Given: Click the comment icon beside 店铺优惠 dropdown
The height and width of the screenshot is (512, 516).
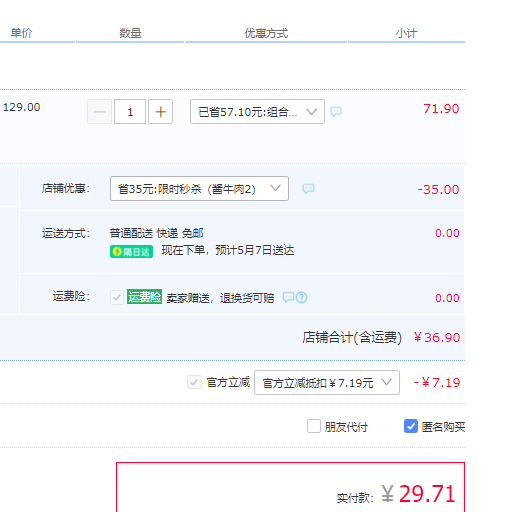Looking at the screenshot, I should [308, 189].
